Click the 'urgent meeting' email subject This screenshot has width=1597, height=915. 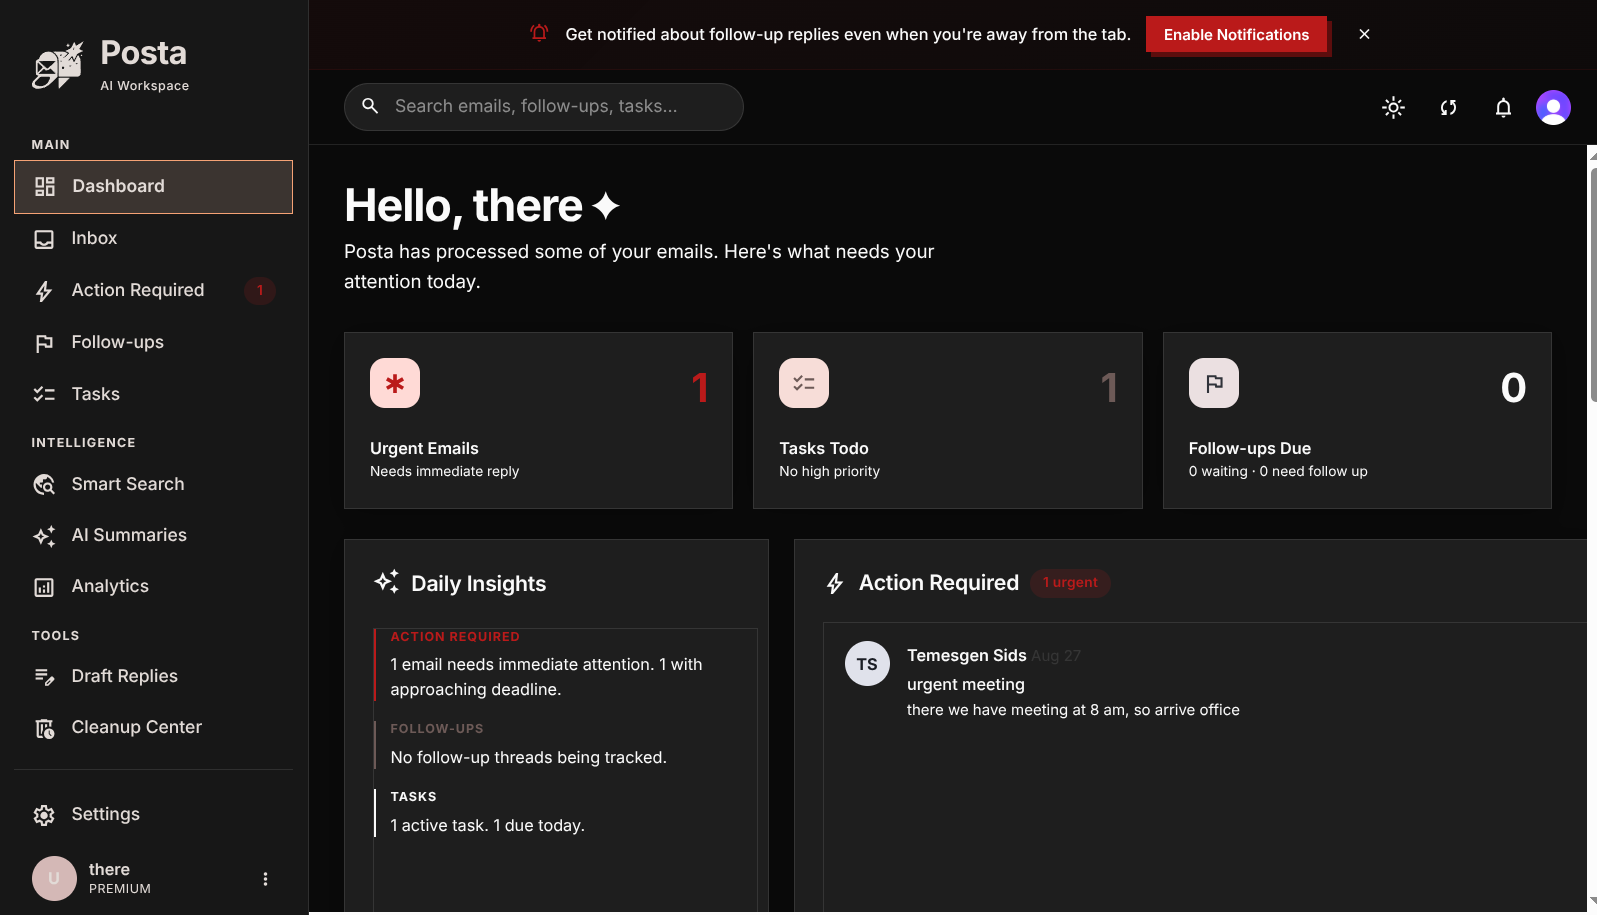click(965, 685)
